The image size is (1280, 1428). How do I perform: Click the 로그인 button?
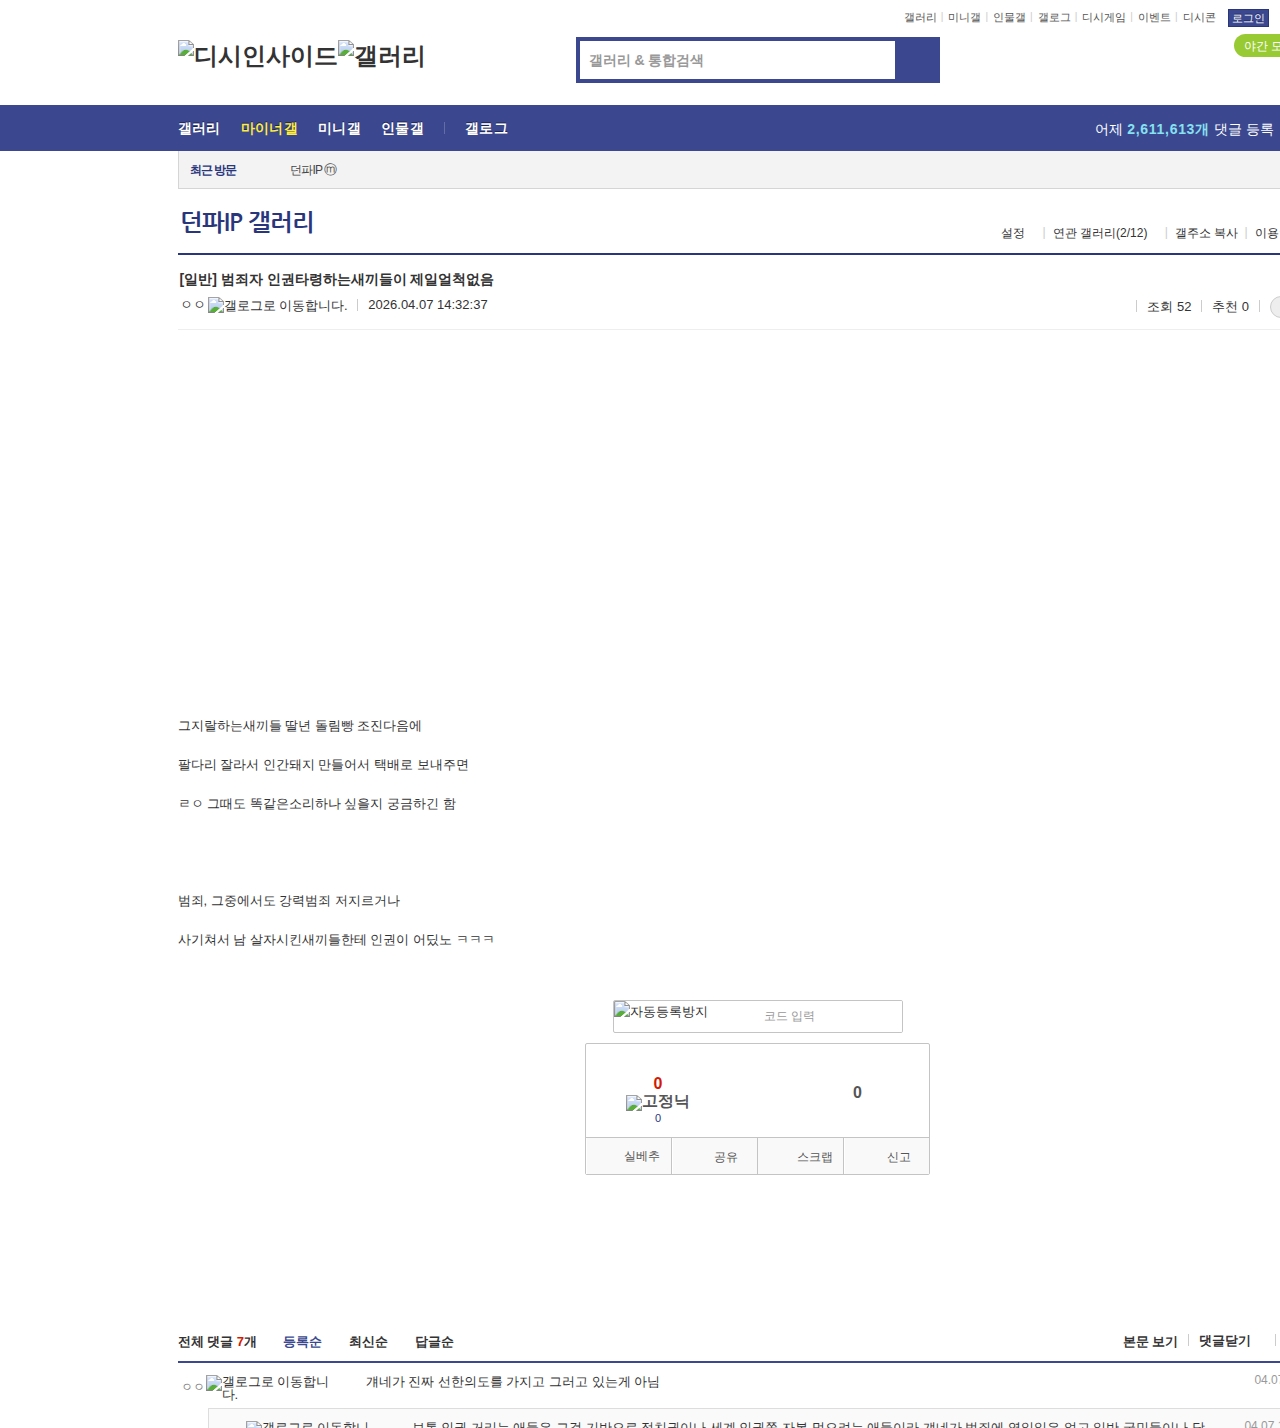1248,18
